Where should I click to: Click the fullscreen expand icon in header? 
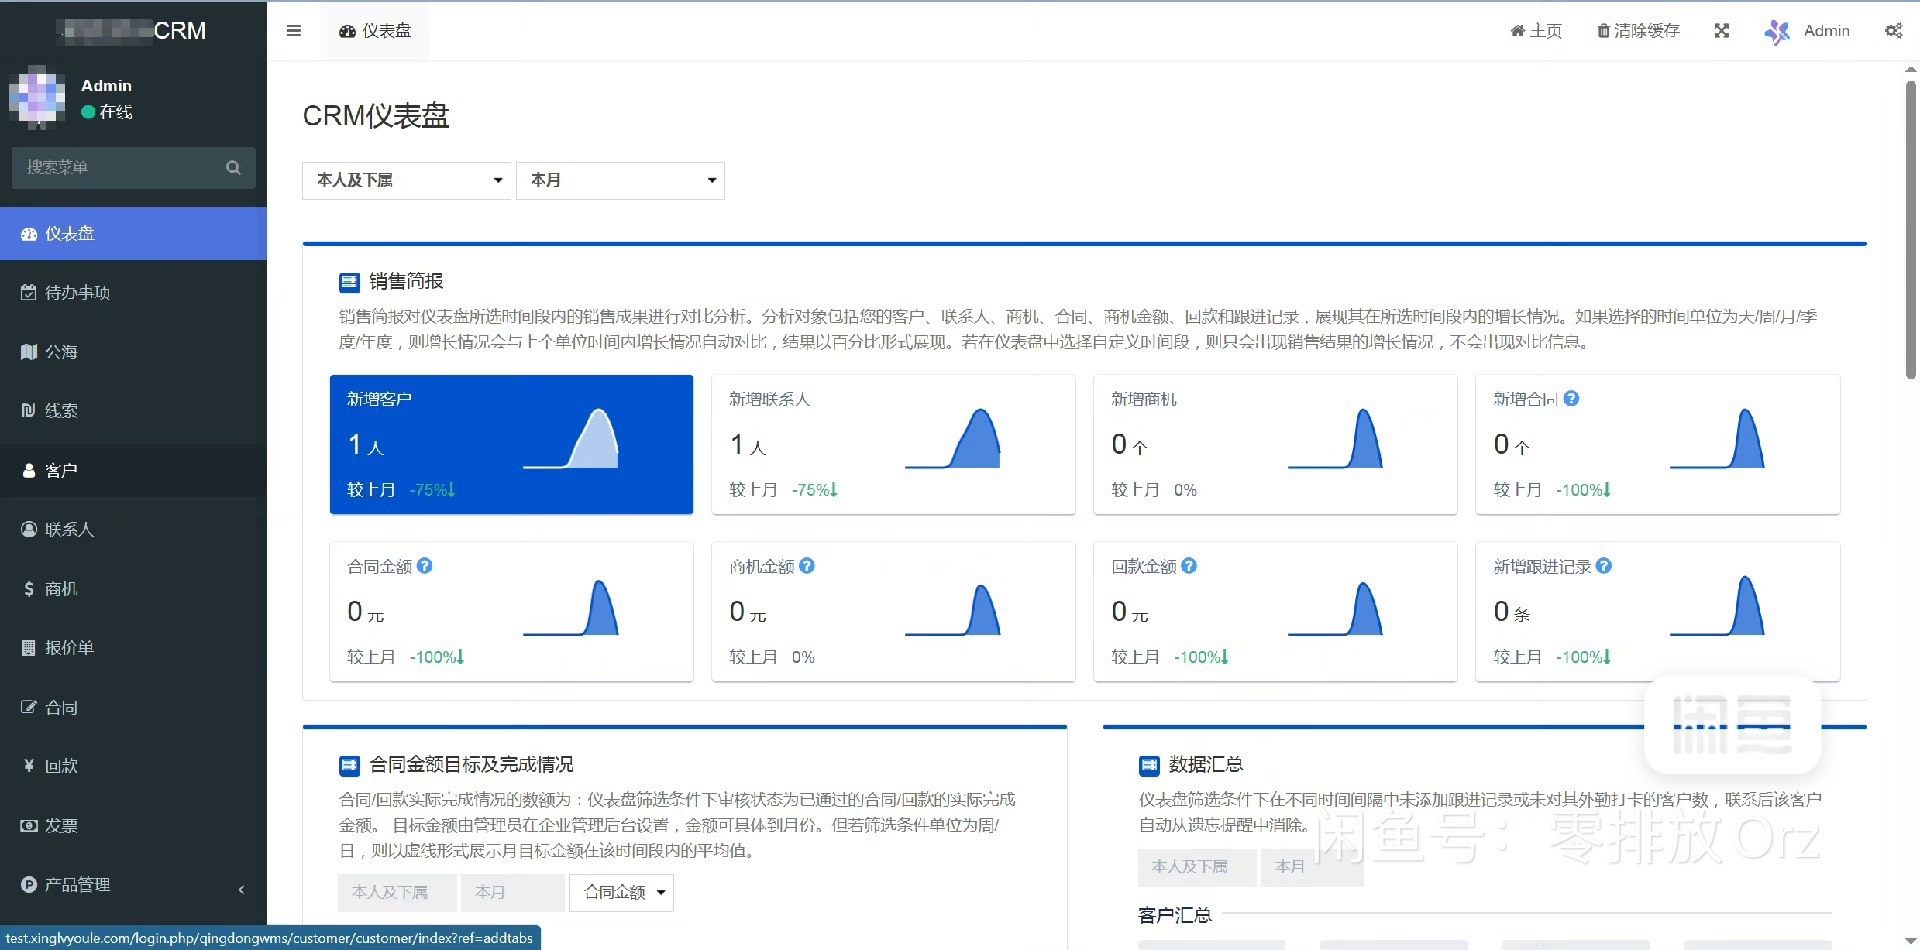[x=1721, y=31]
